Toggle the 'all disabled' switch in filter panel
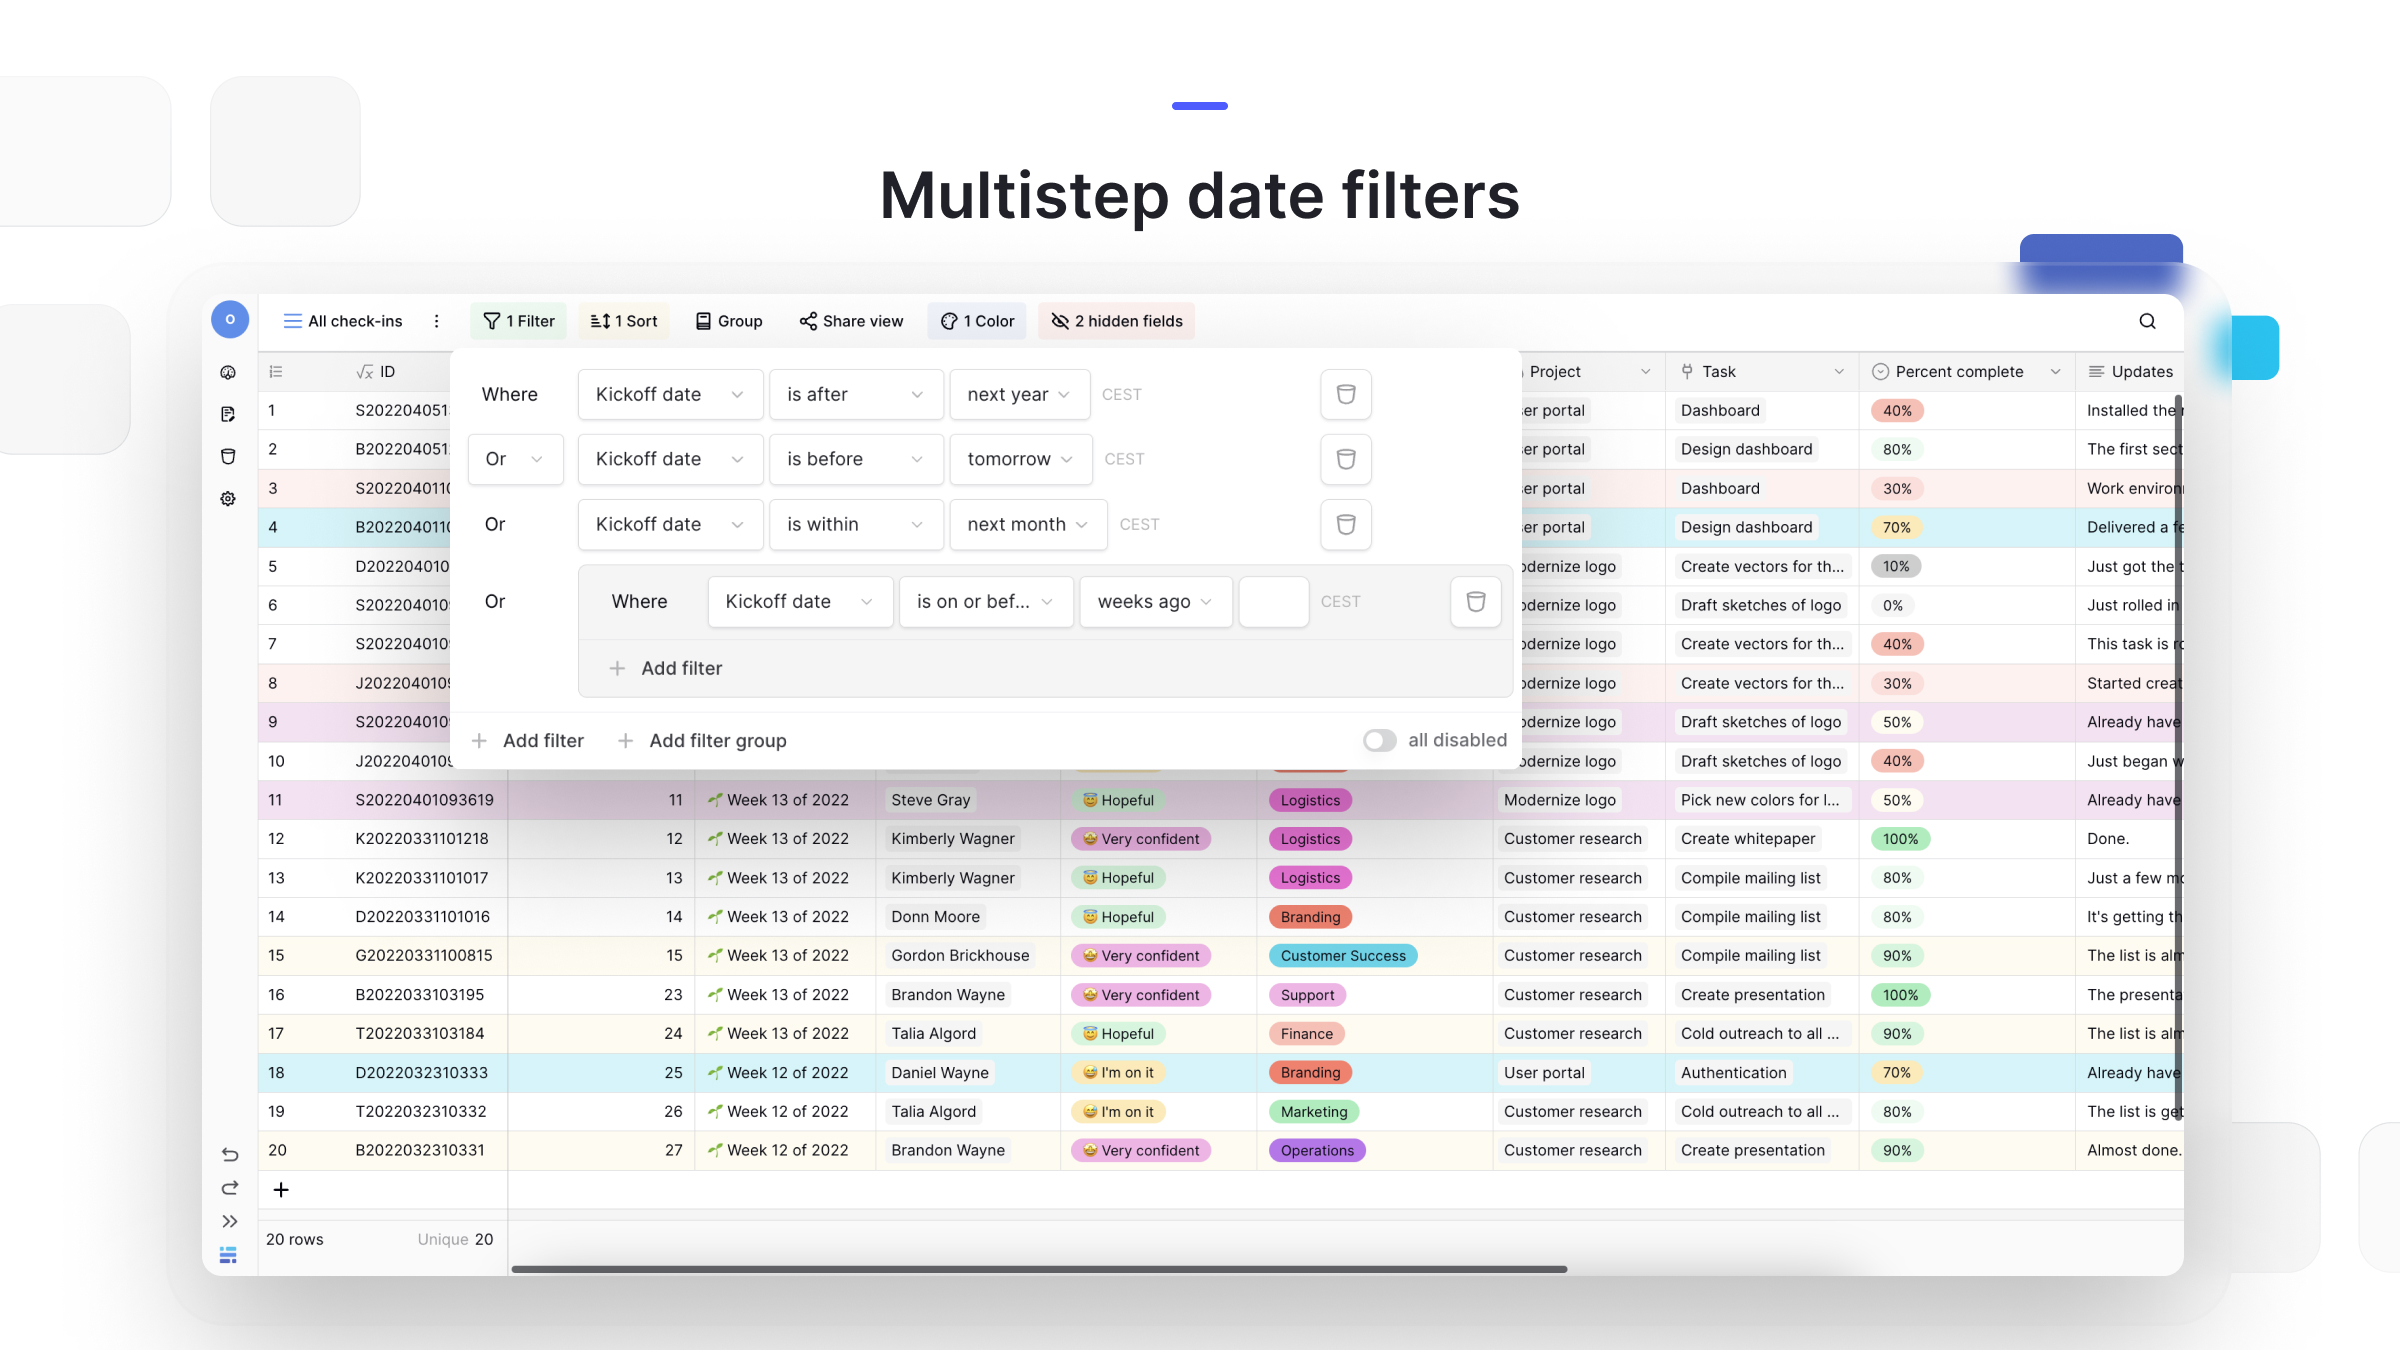Screen dimensions: 2400x1350 [1379, 740]
